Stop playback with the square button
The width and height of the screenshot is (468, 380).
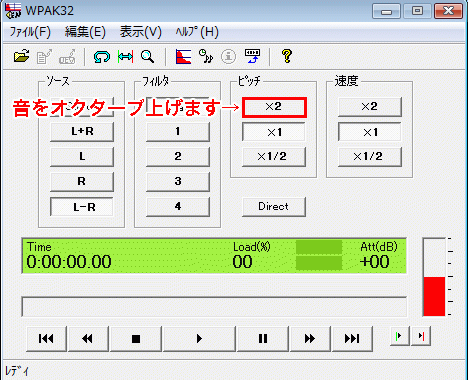point(136,339)
